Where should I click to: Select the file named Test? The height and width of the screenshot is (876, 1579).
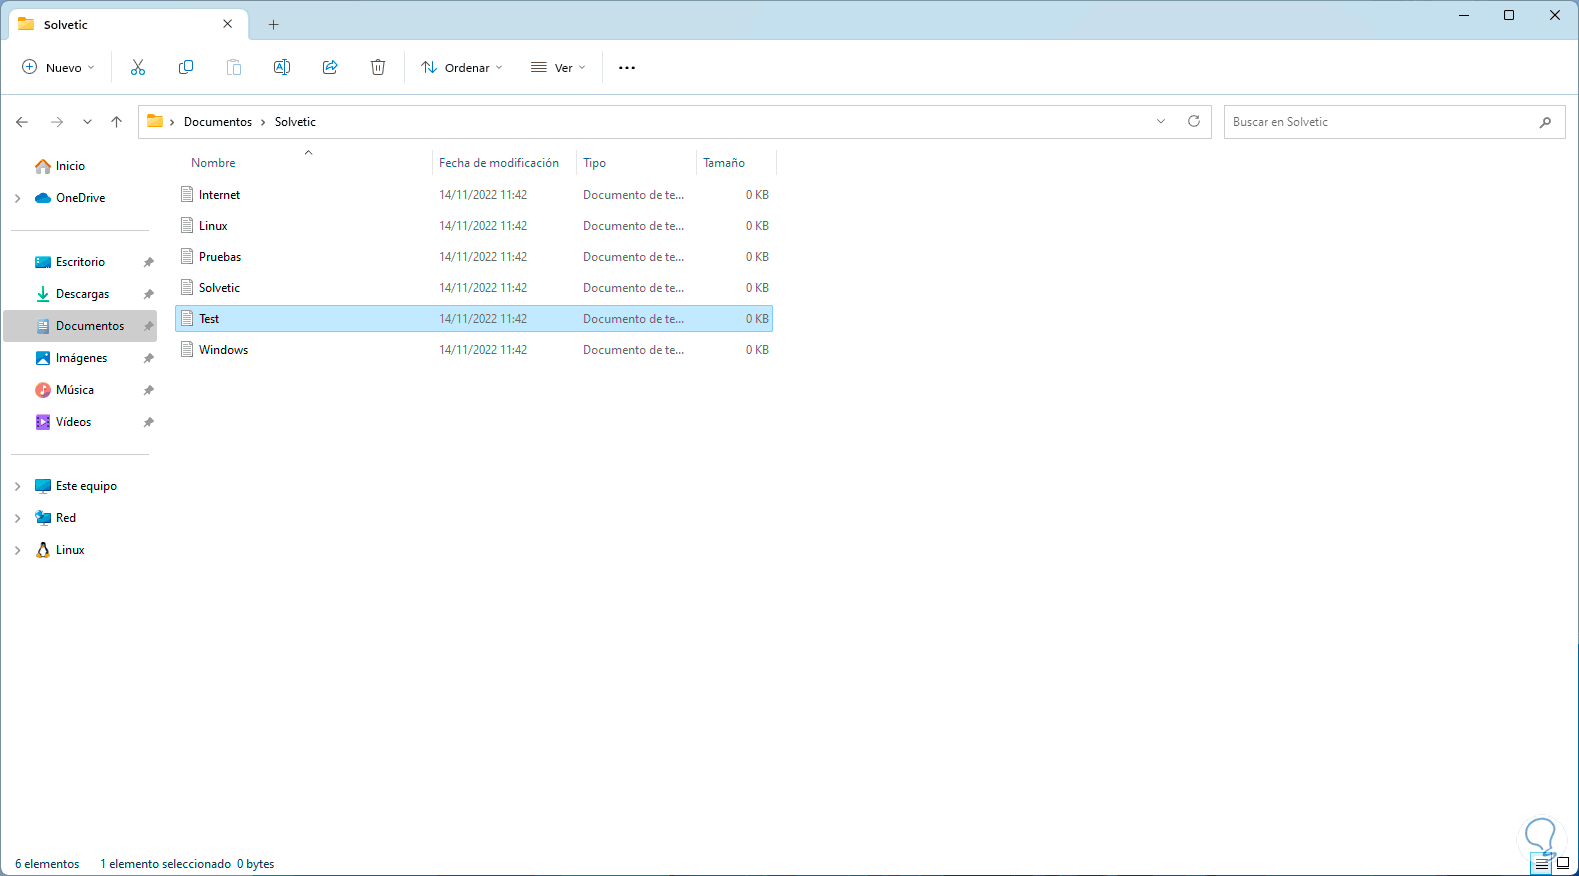(474, 318)
